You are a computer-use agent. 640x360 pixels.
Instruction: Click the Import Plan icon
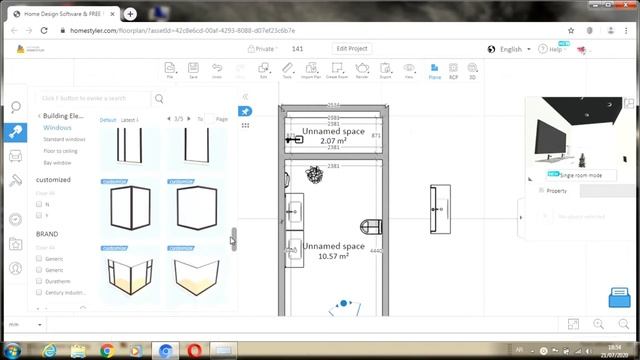coord(311,70)
